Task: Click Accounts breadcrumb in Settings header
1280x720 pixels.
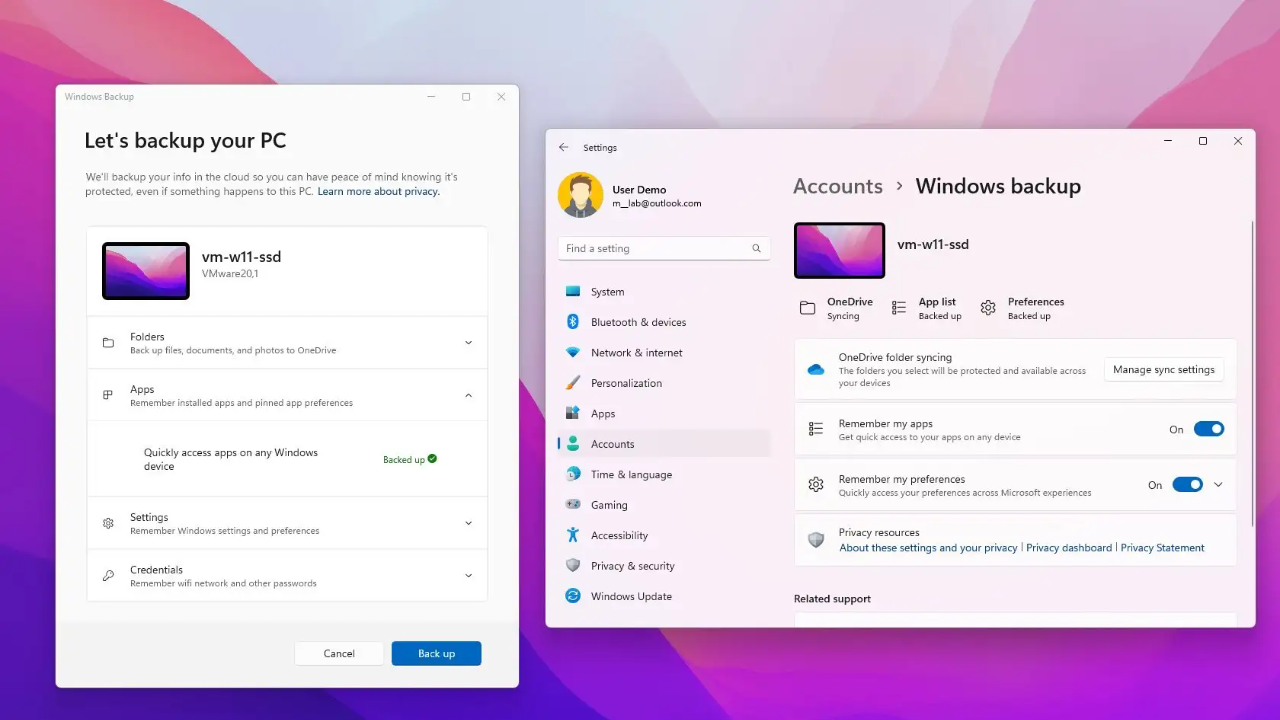Action: pos(838,186)
